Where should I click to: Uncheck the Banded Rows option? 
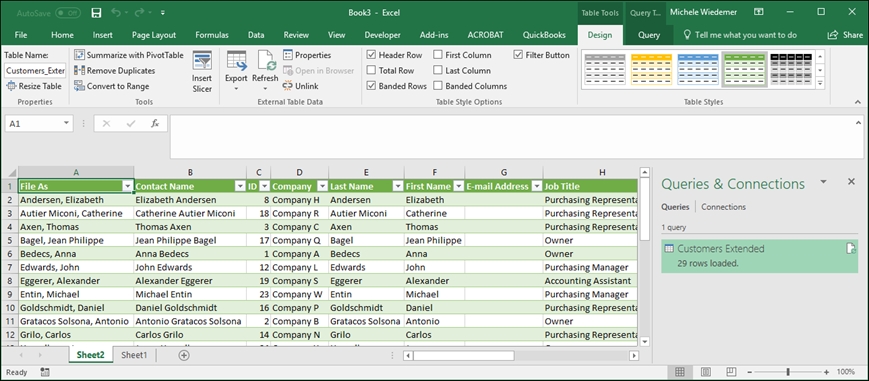click(x=371, y=86)
